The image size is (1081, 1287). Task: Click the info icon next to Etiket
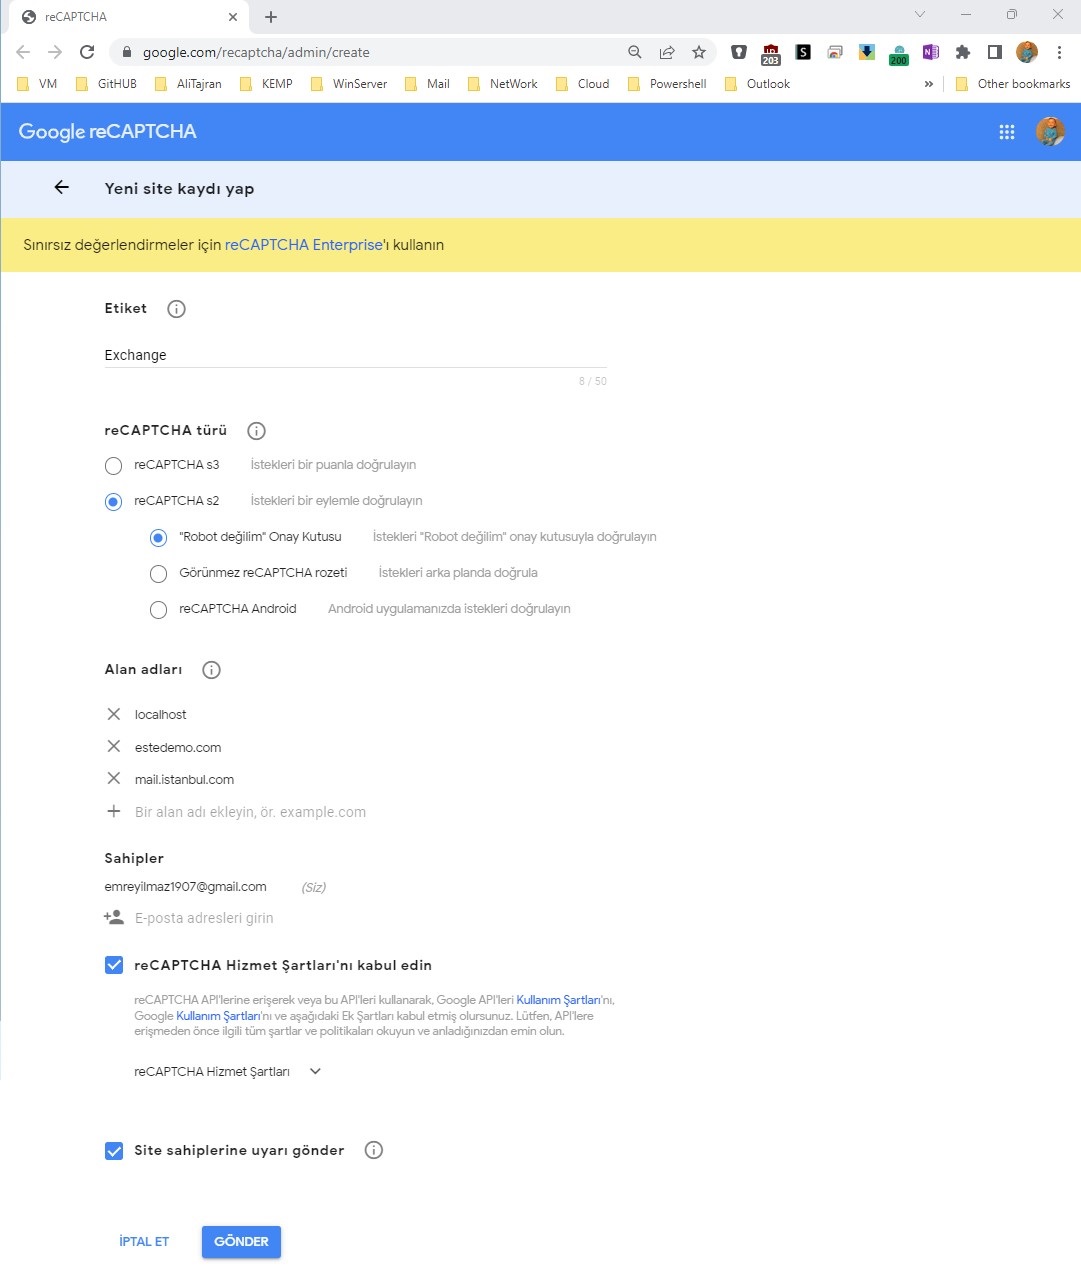176,309
